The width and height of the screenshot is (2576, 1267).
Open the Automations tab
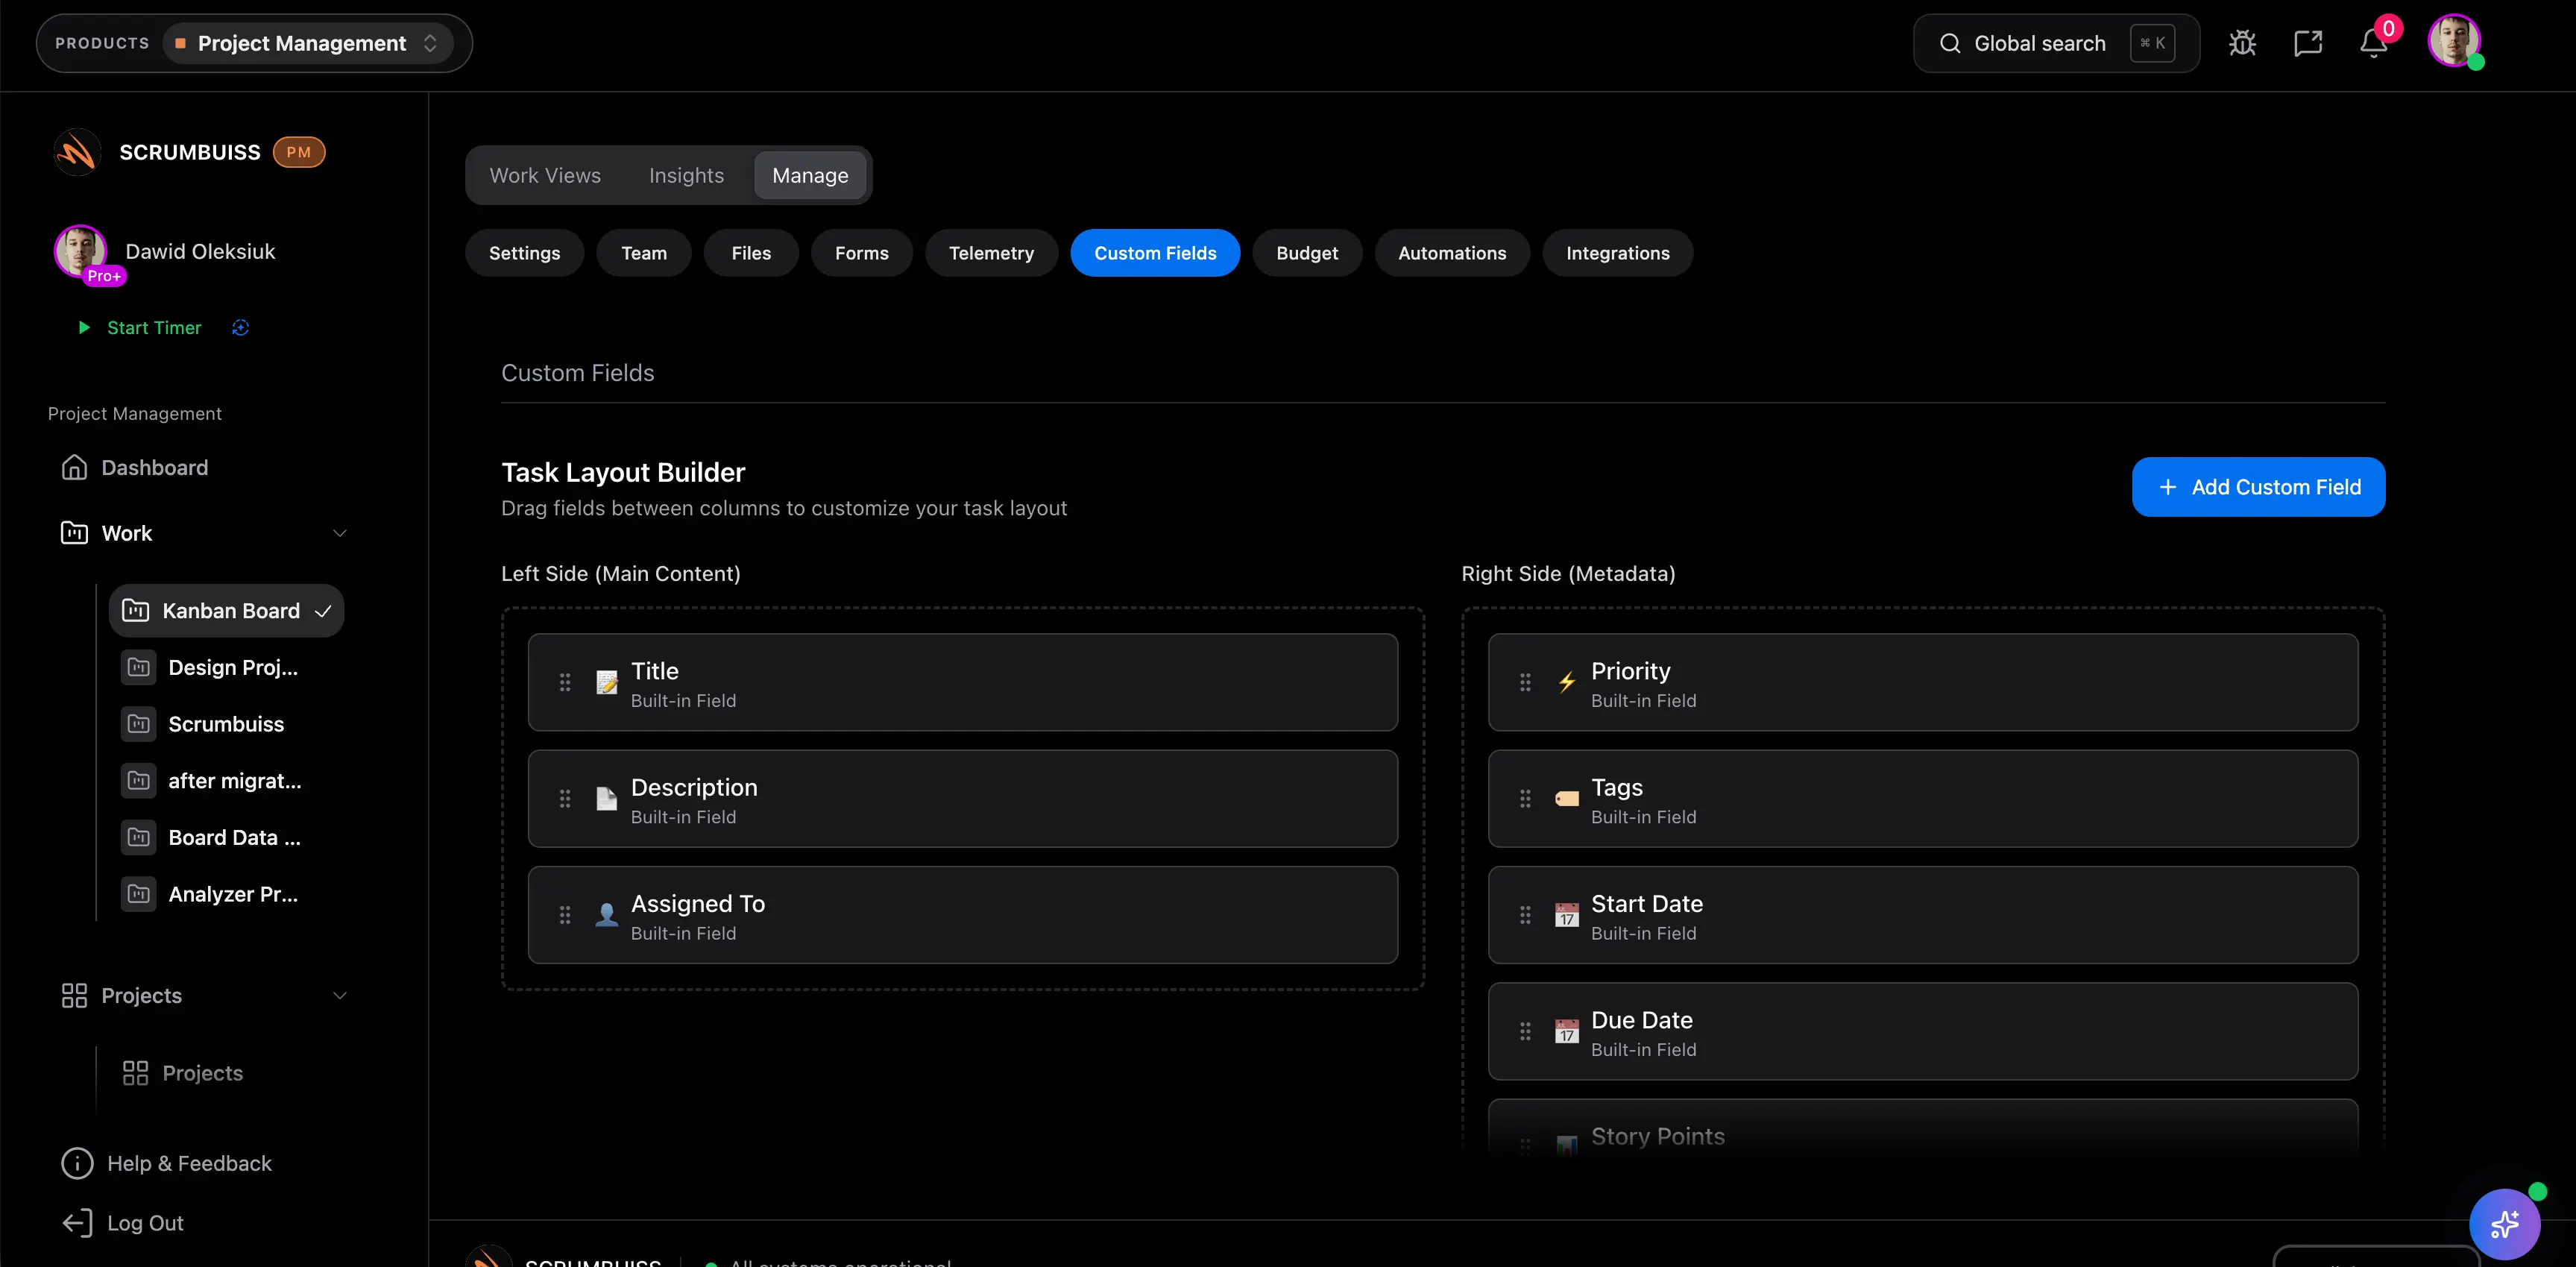pos(1451,253)
